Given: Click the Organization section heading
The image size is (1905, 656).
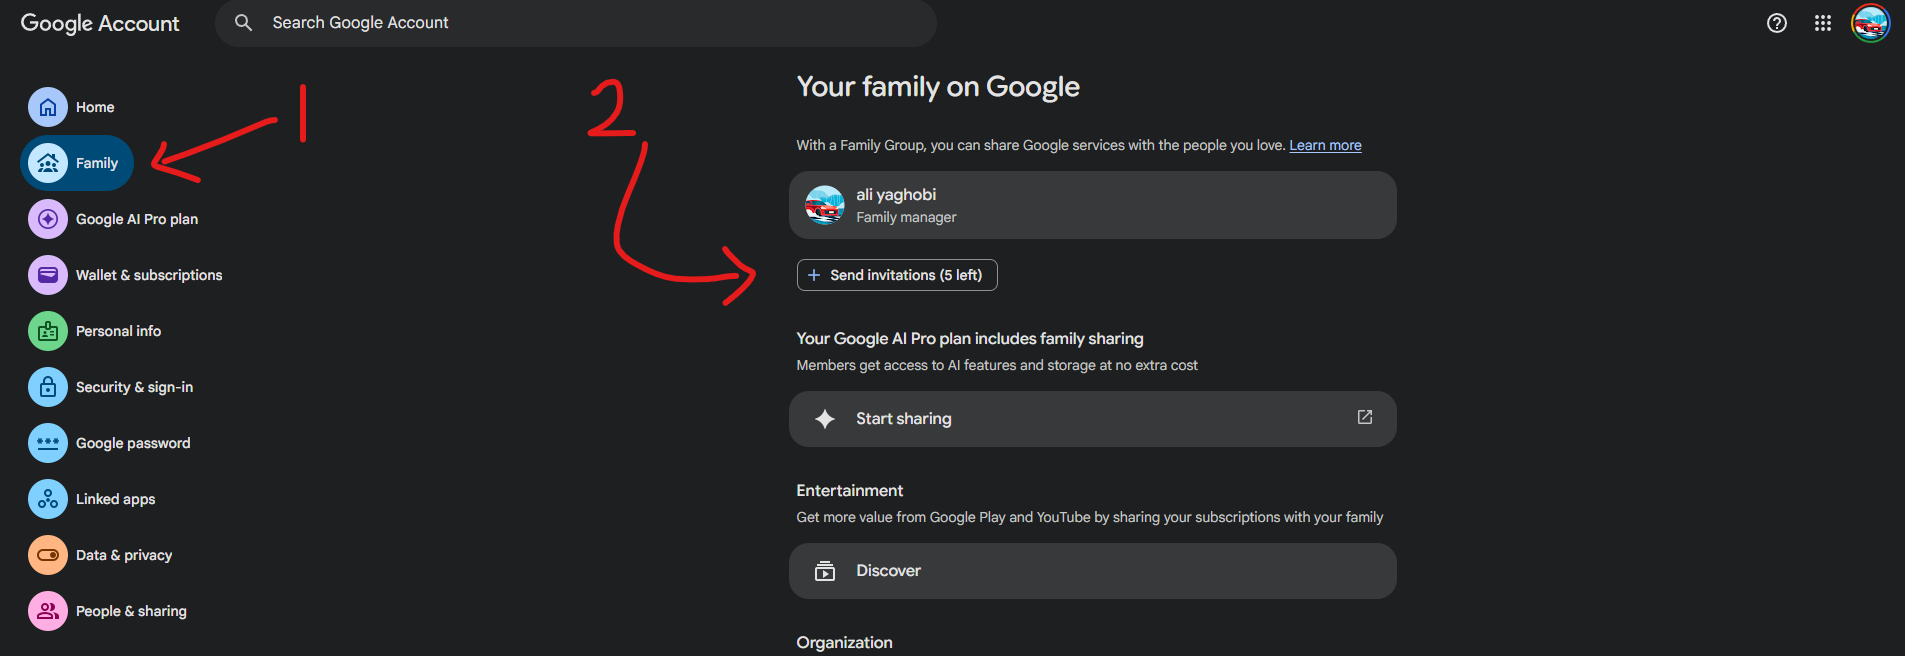Looking at the screenshot, I should pyautogui.click(x=844, y=642).
